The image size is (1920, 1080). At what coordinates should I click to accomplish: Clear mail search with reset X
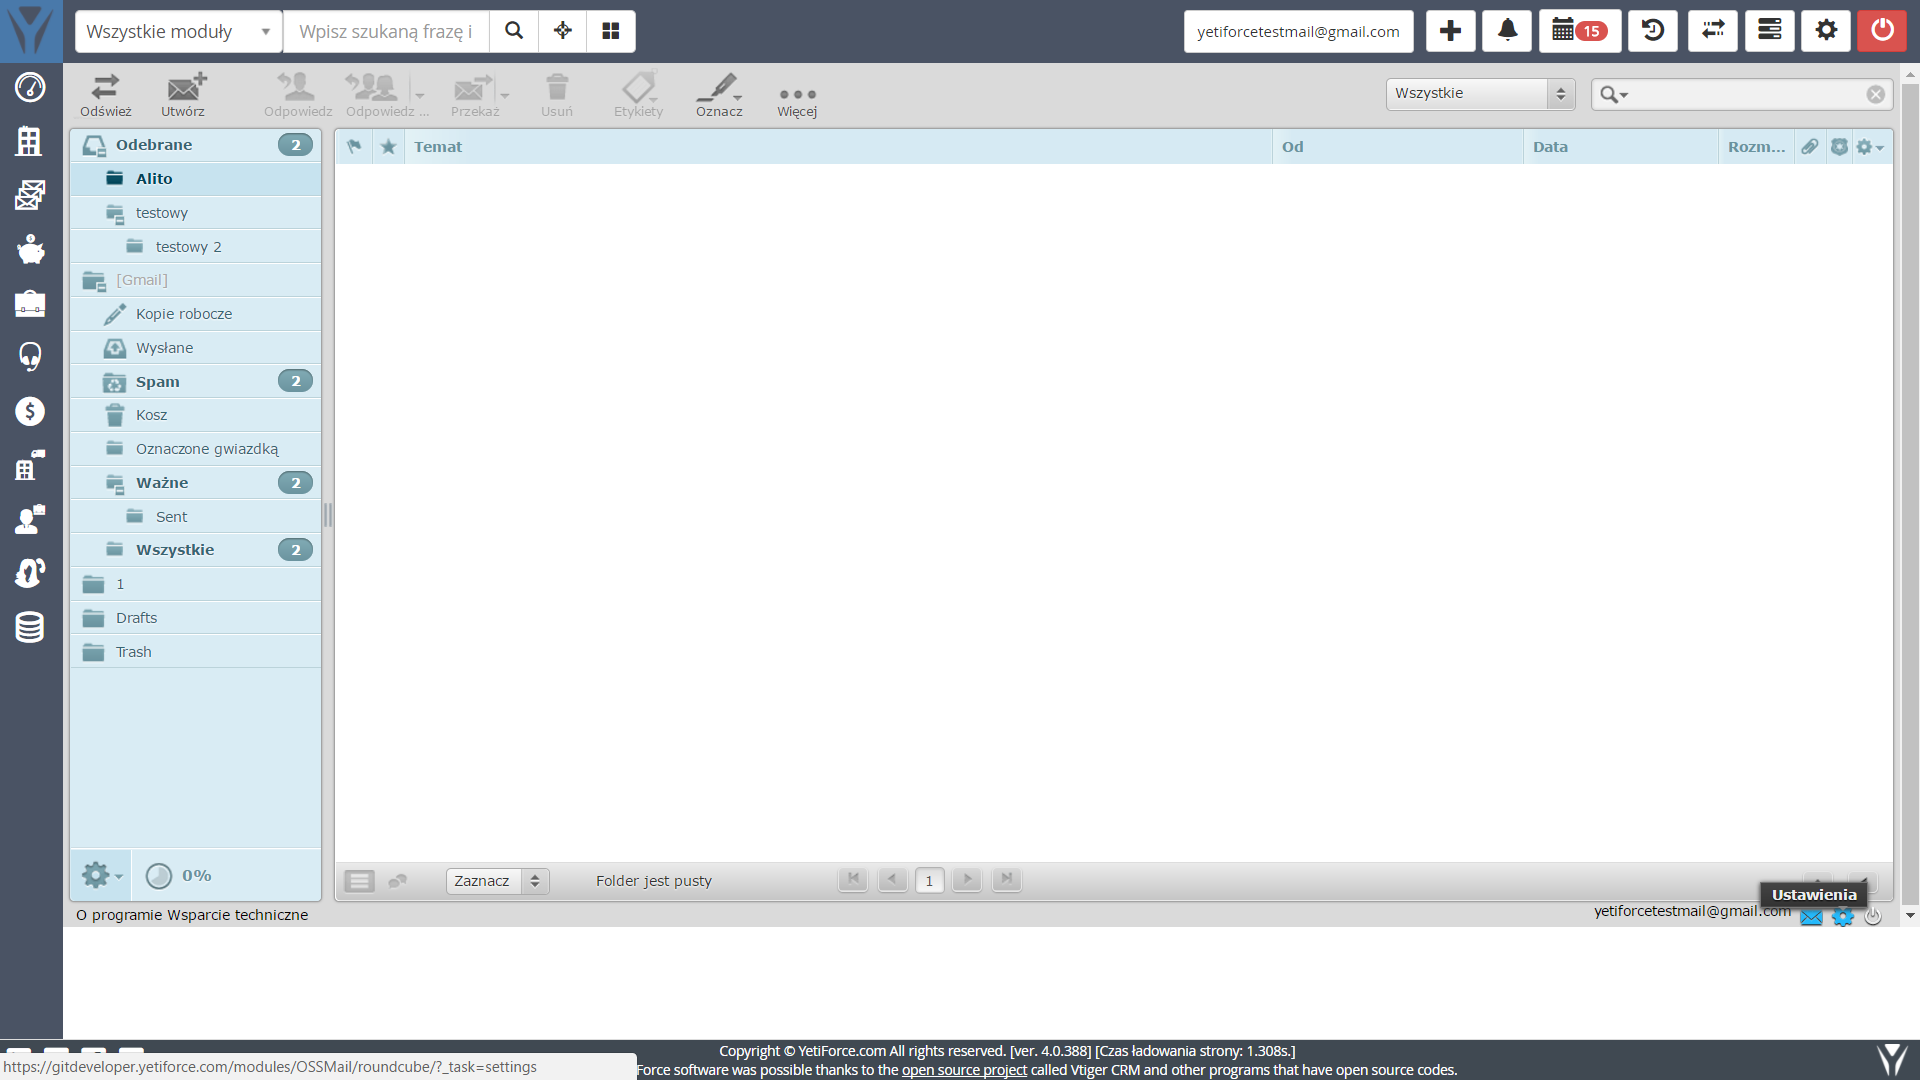[1876, 94]
